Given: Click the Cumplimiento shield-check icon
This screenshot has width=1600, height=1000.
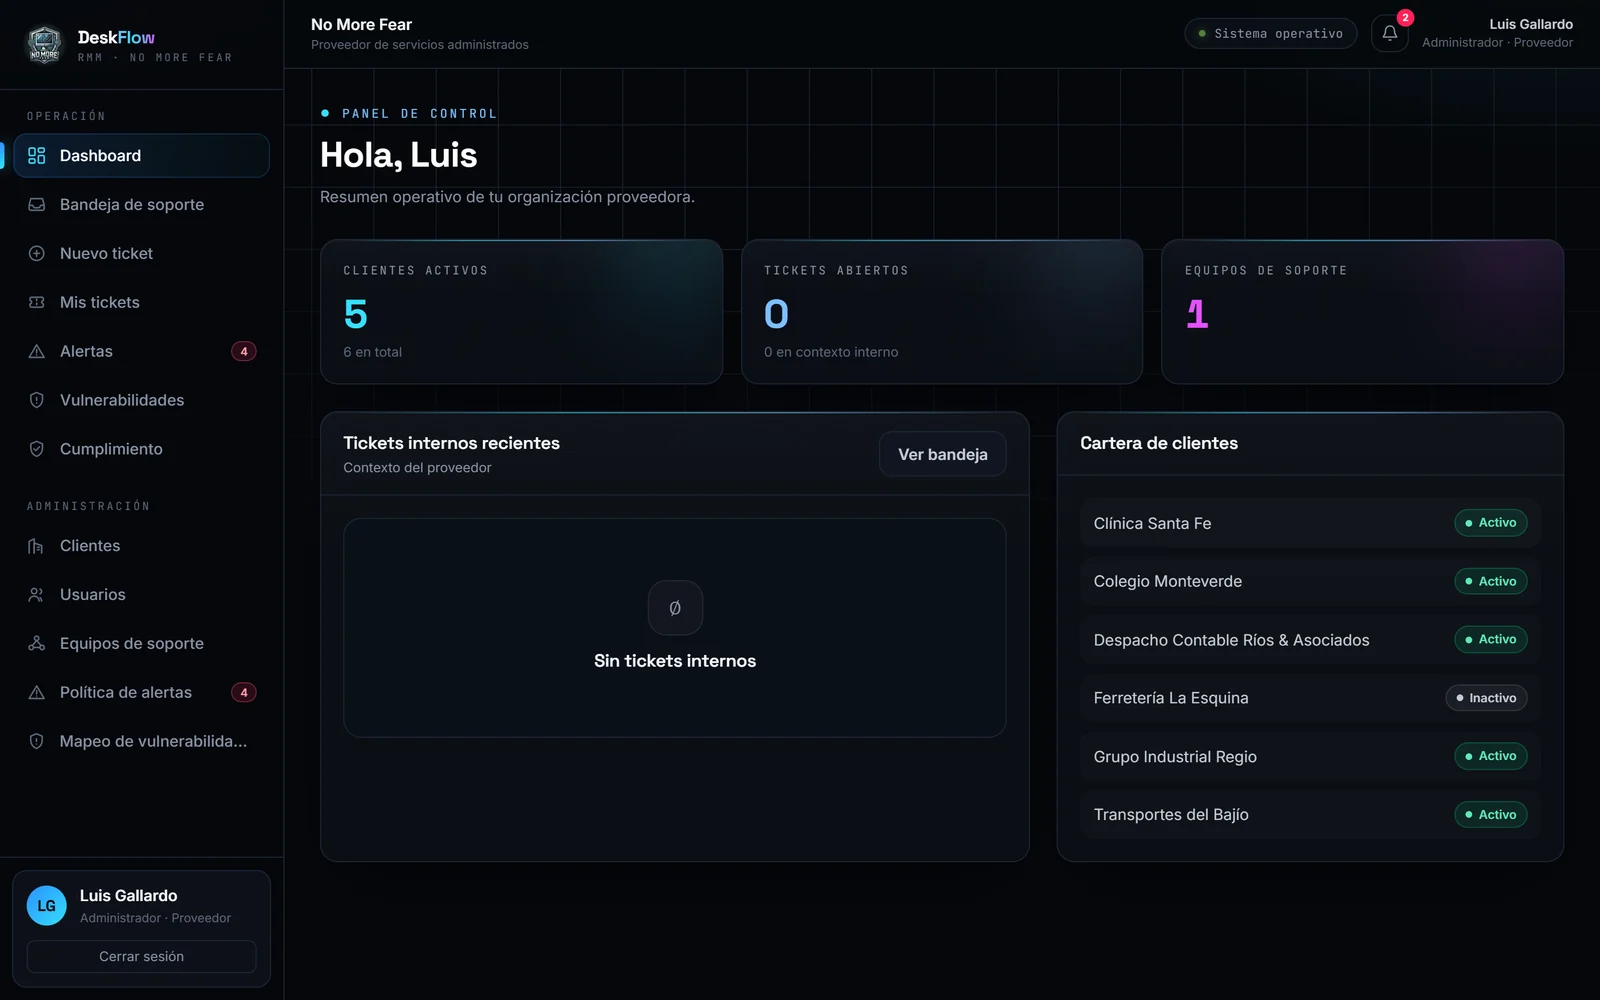Looking at the screenshot, I should [x=37, y=449].
